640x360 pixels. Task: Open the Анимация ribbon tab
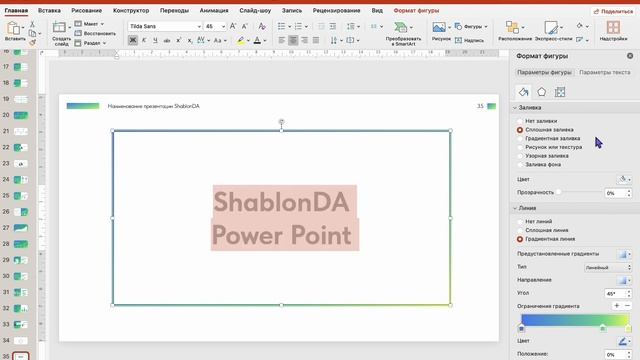click(x=214, y=11)
